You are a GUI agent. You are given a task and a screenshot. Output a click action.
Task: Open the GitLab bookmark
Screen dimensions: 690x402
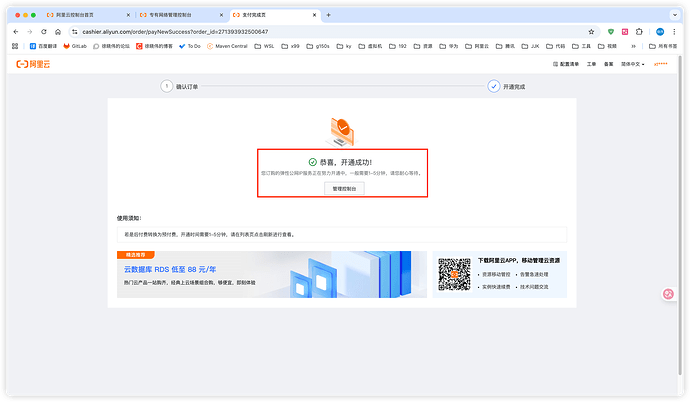click(75, 46)
